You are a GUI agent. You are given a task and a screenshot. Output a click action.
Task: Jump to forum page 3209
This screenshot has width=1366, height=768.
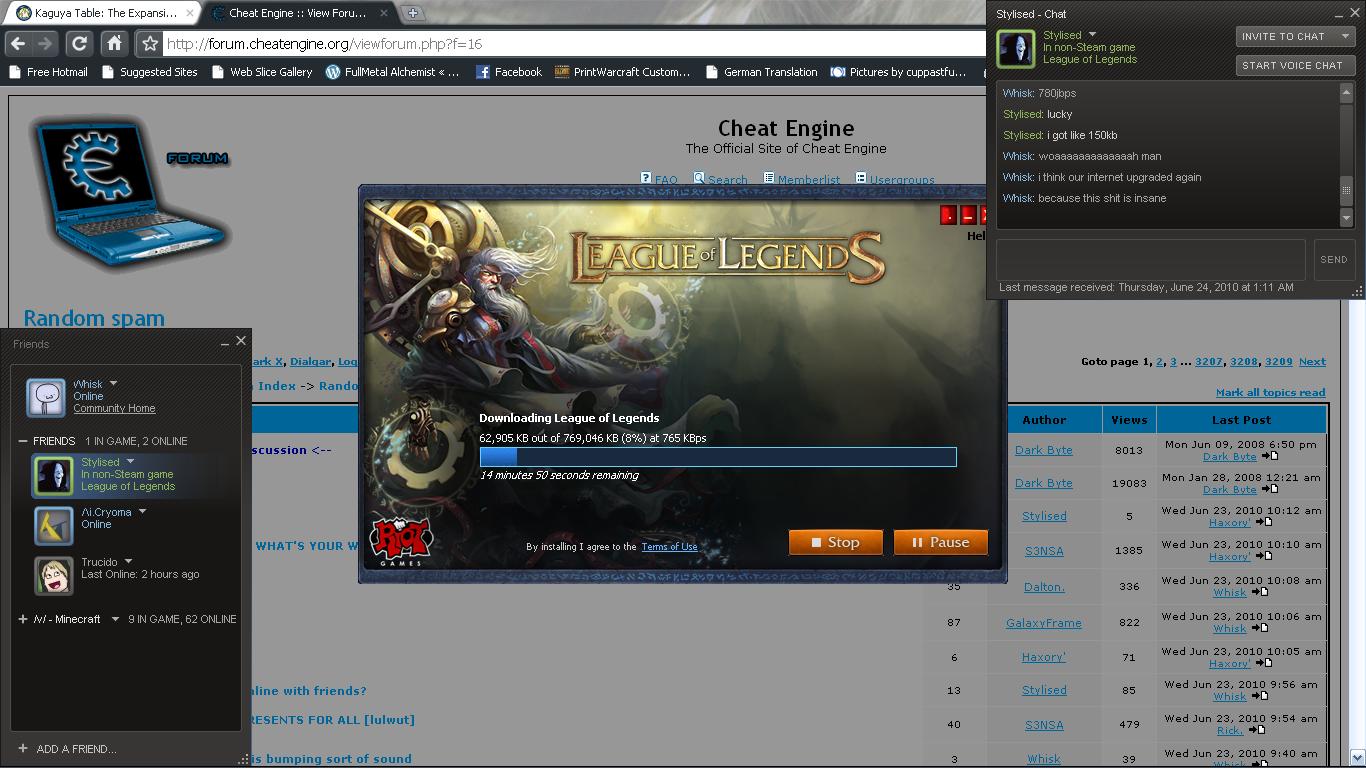click(x=1279, y=362)
